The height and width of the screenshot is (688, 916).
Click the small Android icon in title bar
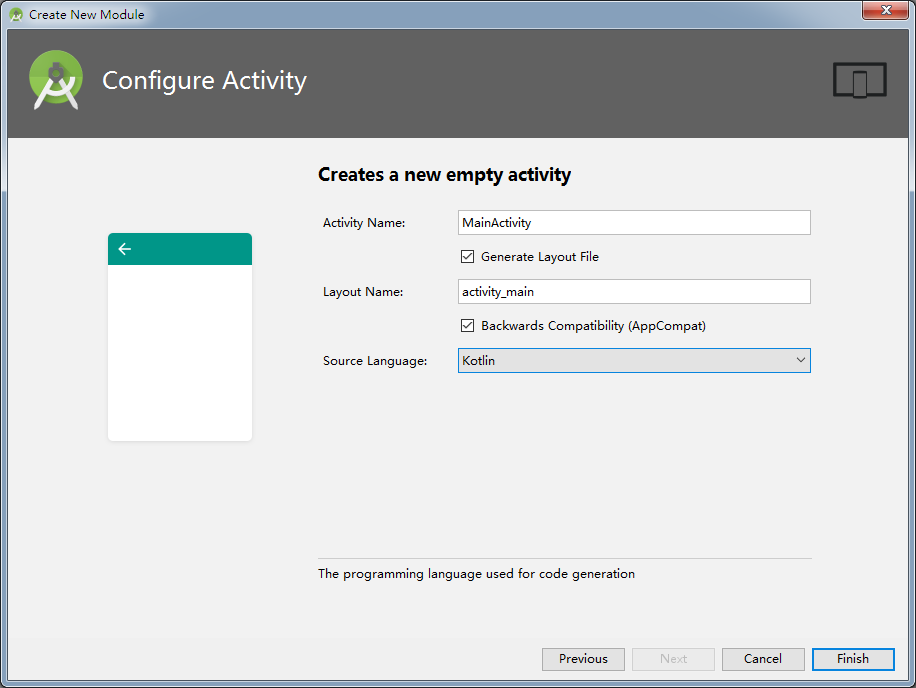(16, 15)
